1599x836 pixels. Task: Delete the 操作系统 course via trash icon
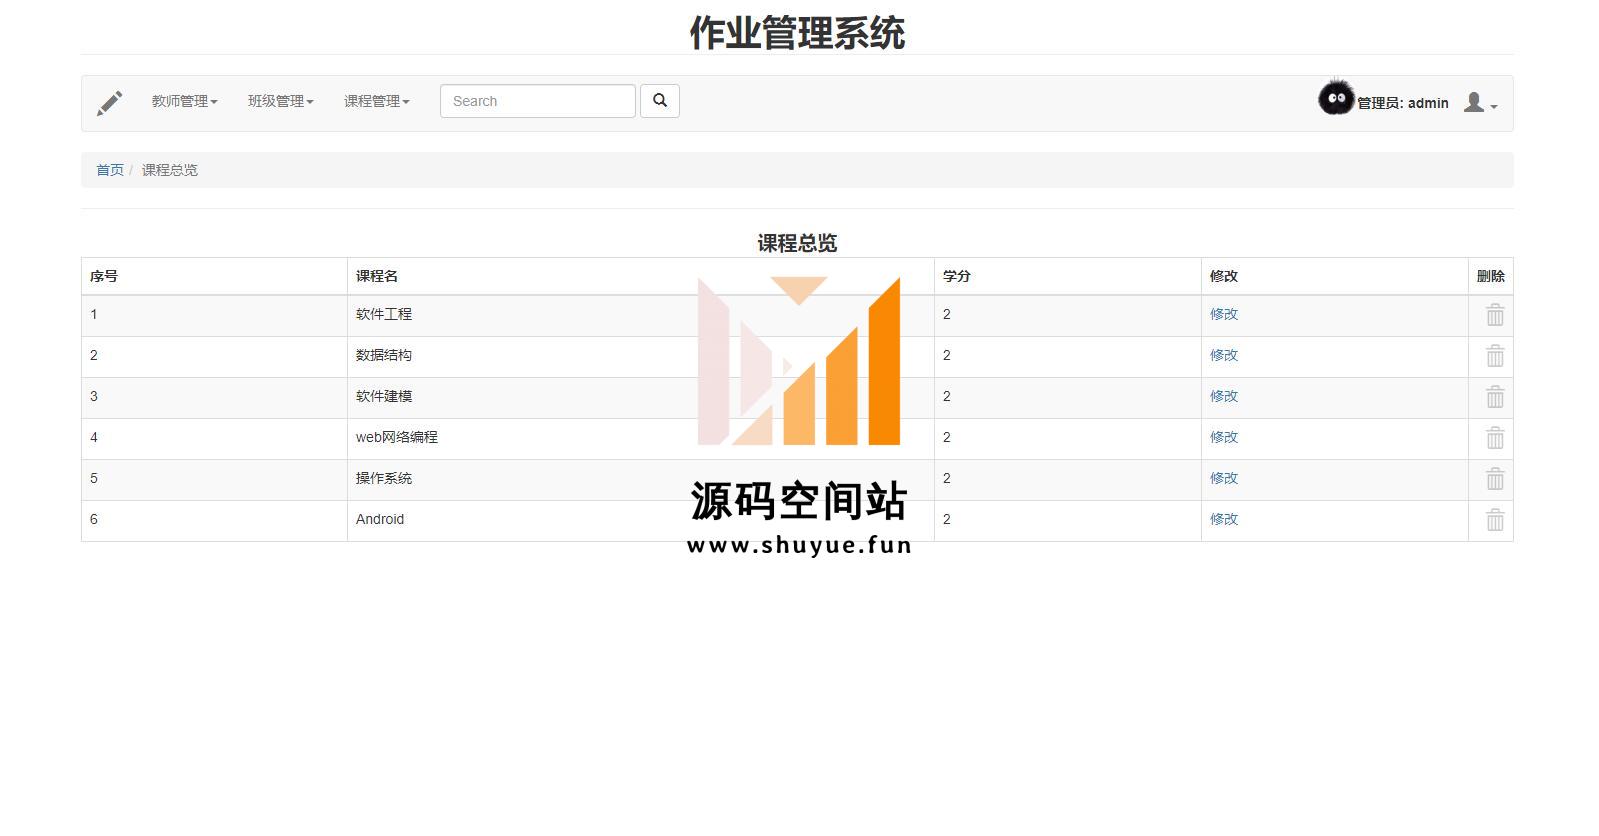(x=1495, y=479)
